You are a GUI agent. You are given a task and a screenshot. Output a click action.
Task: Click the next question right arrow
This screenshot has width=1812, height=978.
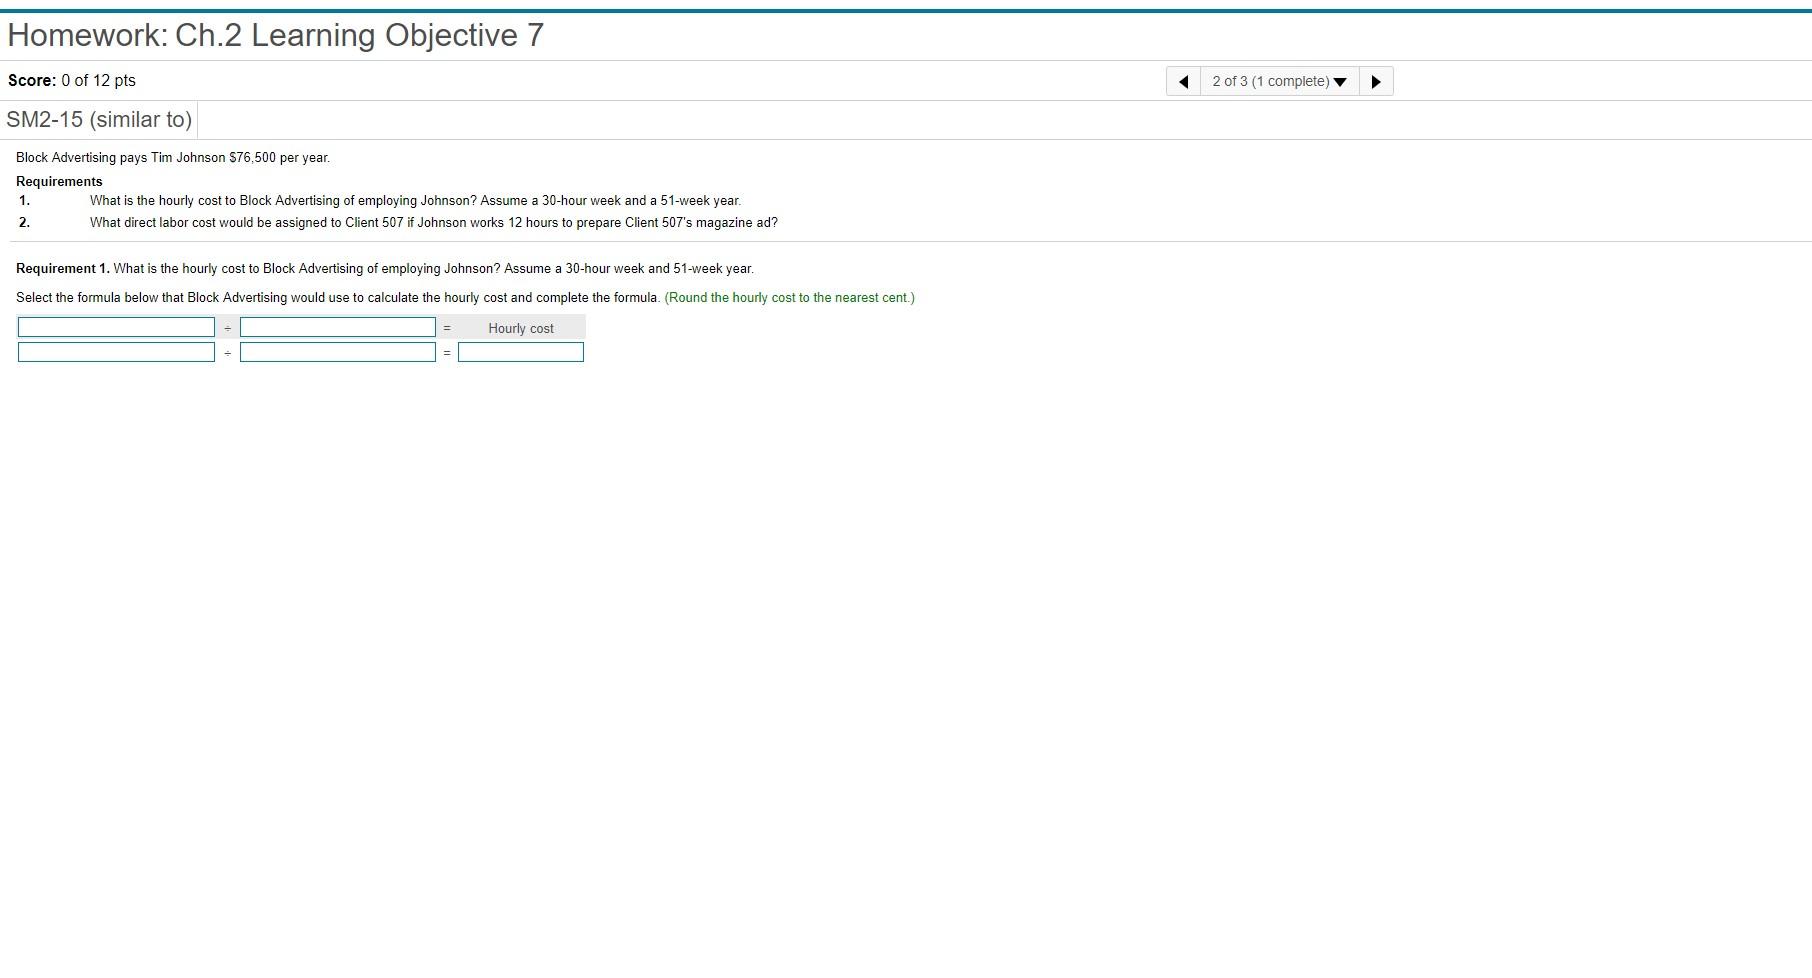pos(1376,81)
